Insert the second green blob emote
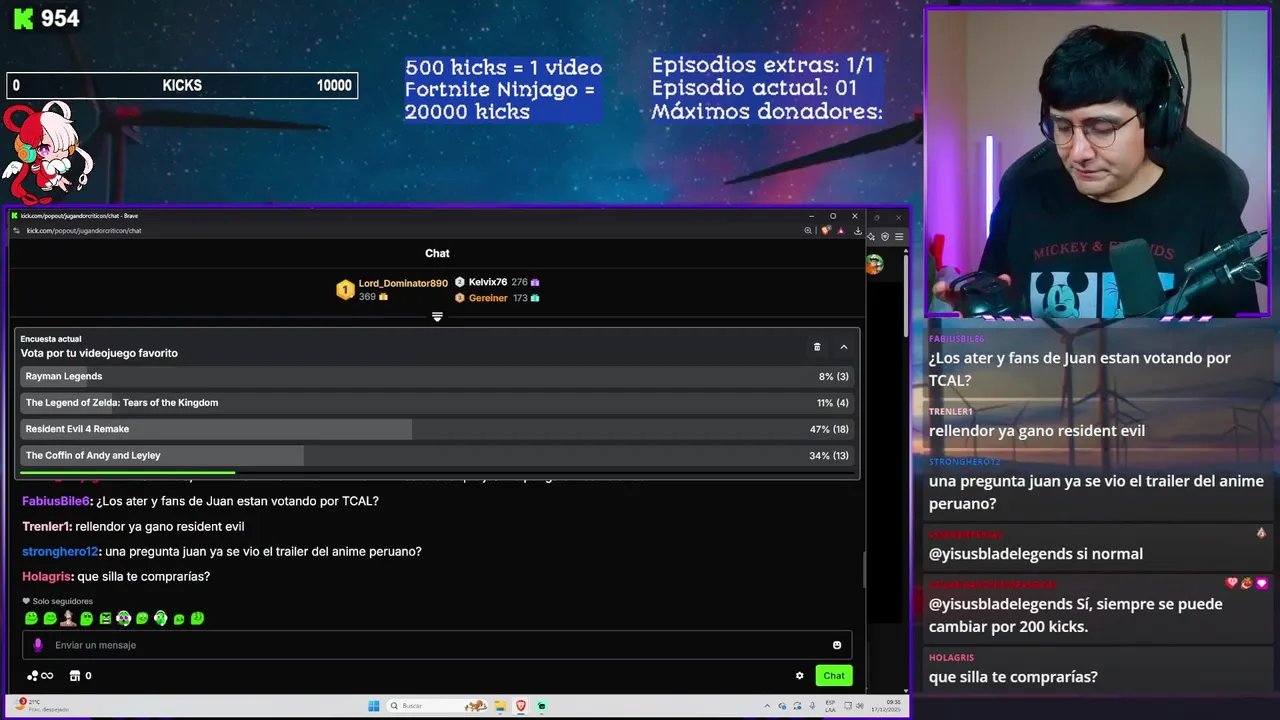The image size is (1280, 720). click(x=50, y=619)
